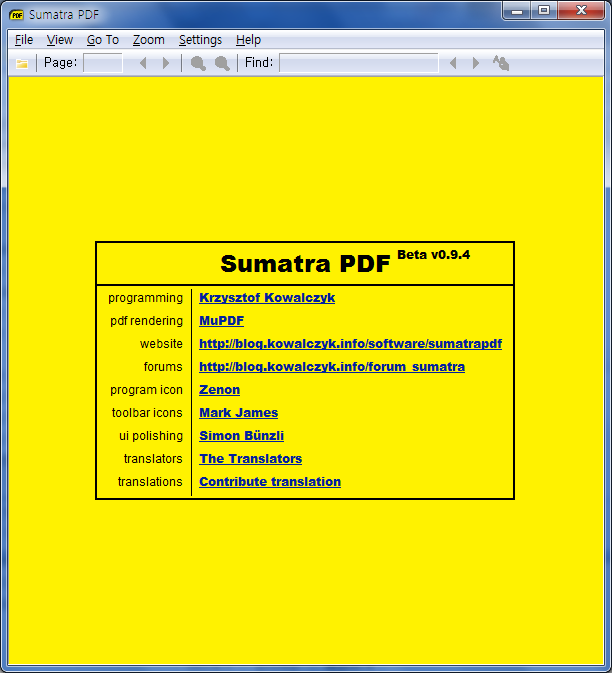The width and height of the screenshot is (612, 673).
Task: Click the 'ui polishing' label
Action: 151,436
